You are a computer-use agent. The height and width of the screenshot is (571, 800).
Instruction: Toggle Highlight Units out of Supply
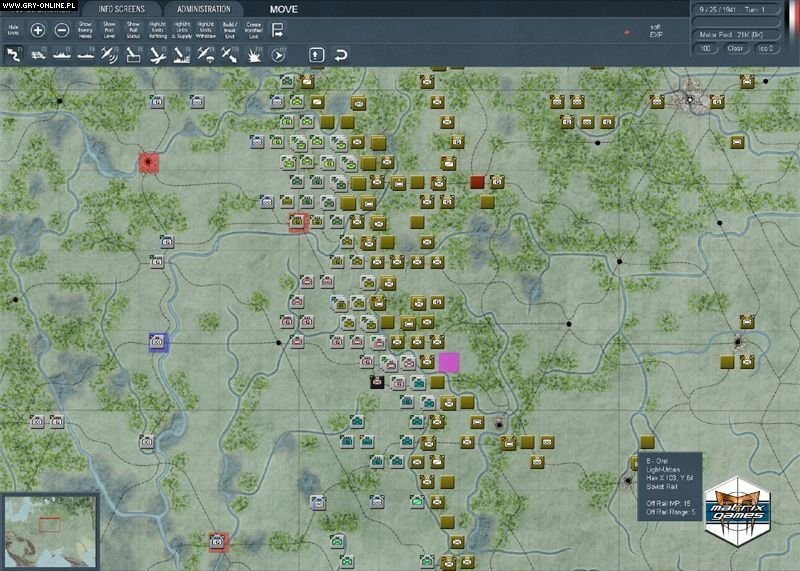182,30
